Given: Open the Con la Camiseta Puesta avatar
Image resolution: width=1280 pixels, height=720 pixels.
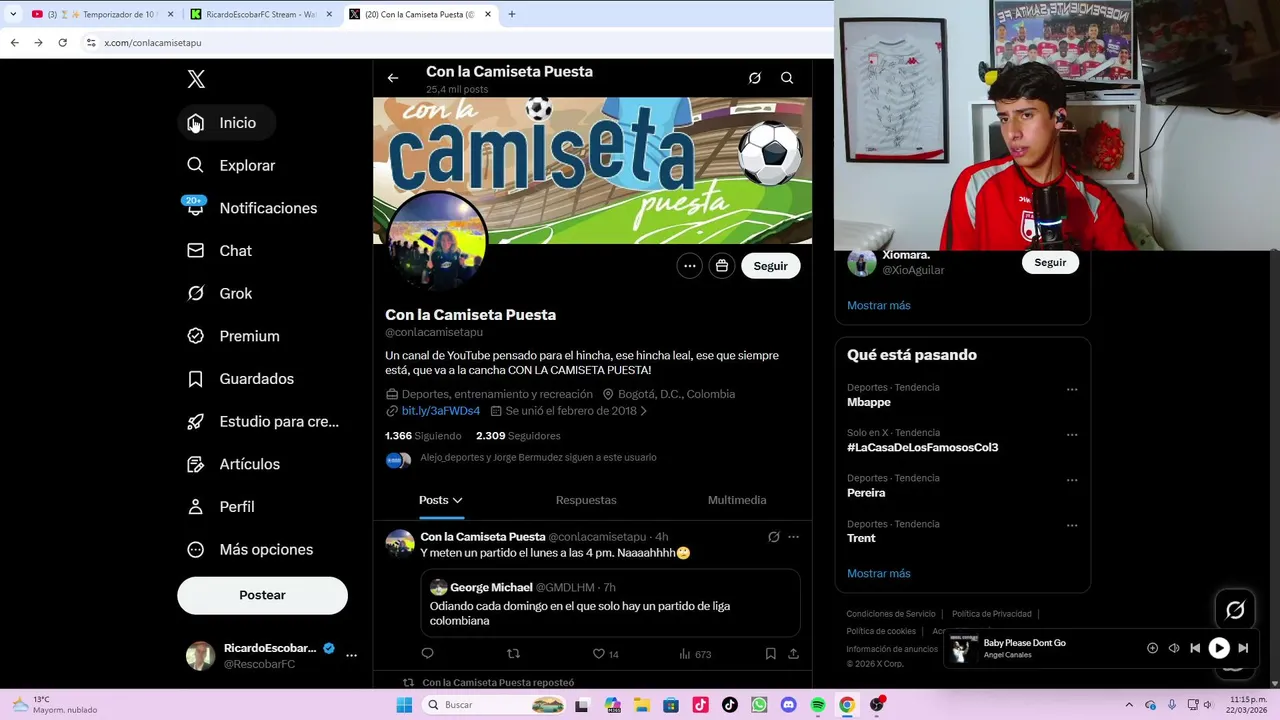Looking at the screenshot, I should pyautogui.click(x=437, y=241).
